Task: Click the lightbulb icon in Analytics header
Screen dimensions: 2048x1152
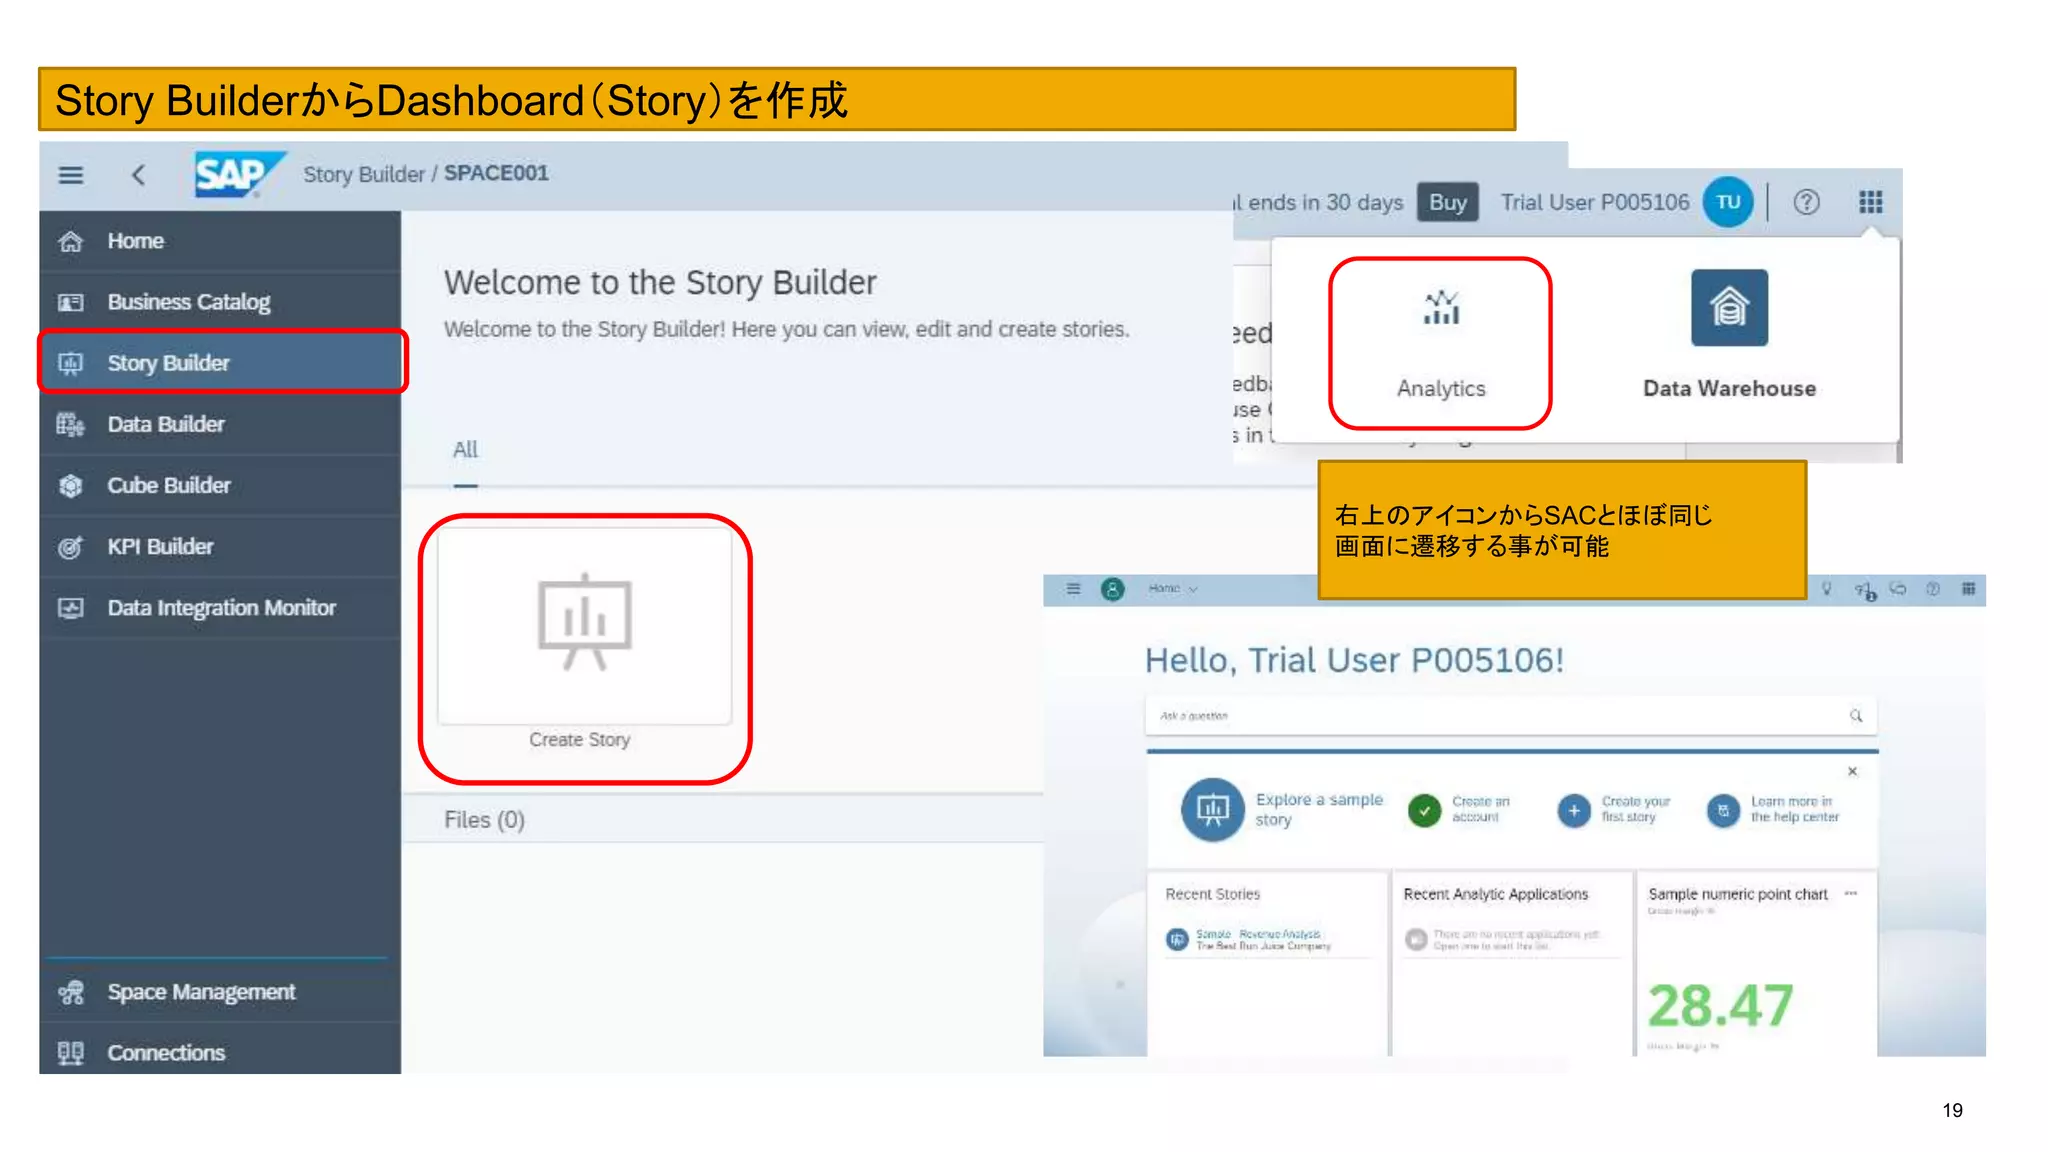Action: click(x=1826, y=589)
